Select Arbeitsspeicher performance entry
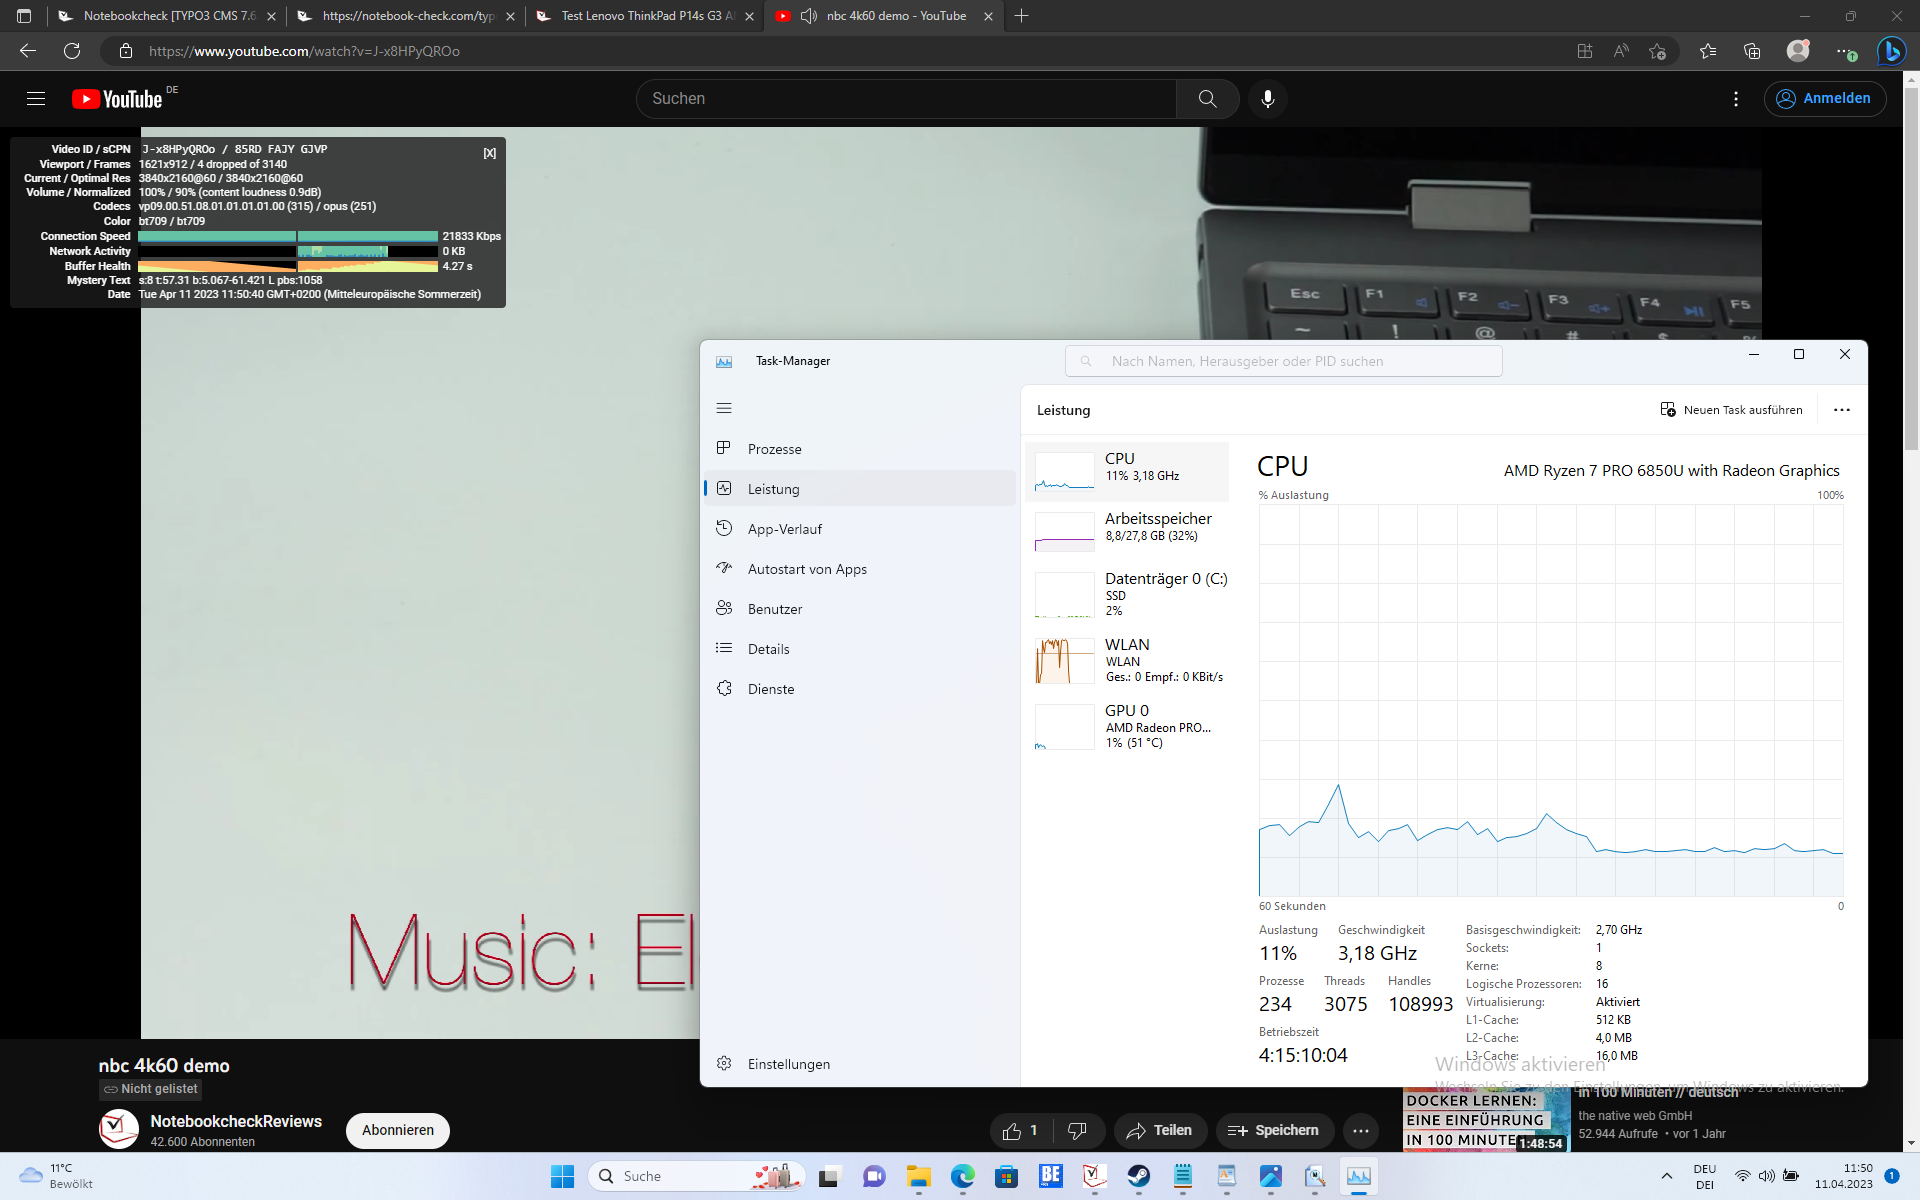 [1128, 531]
